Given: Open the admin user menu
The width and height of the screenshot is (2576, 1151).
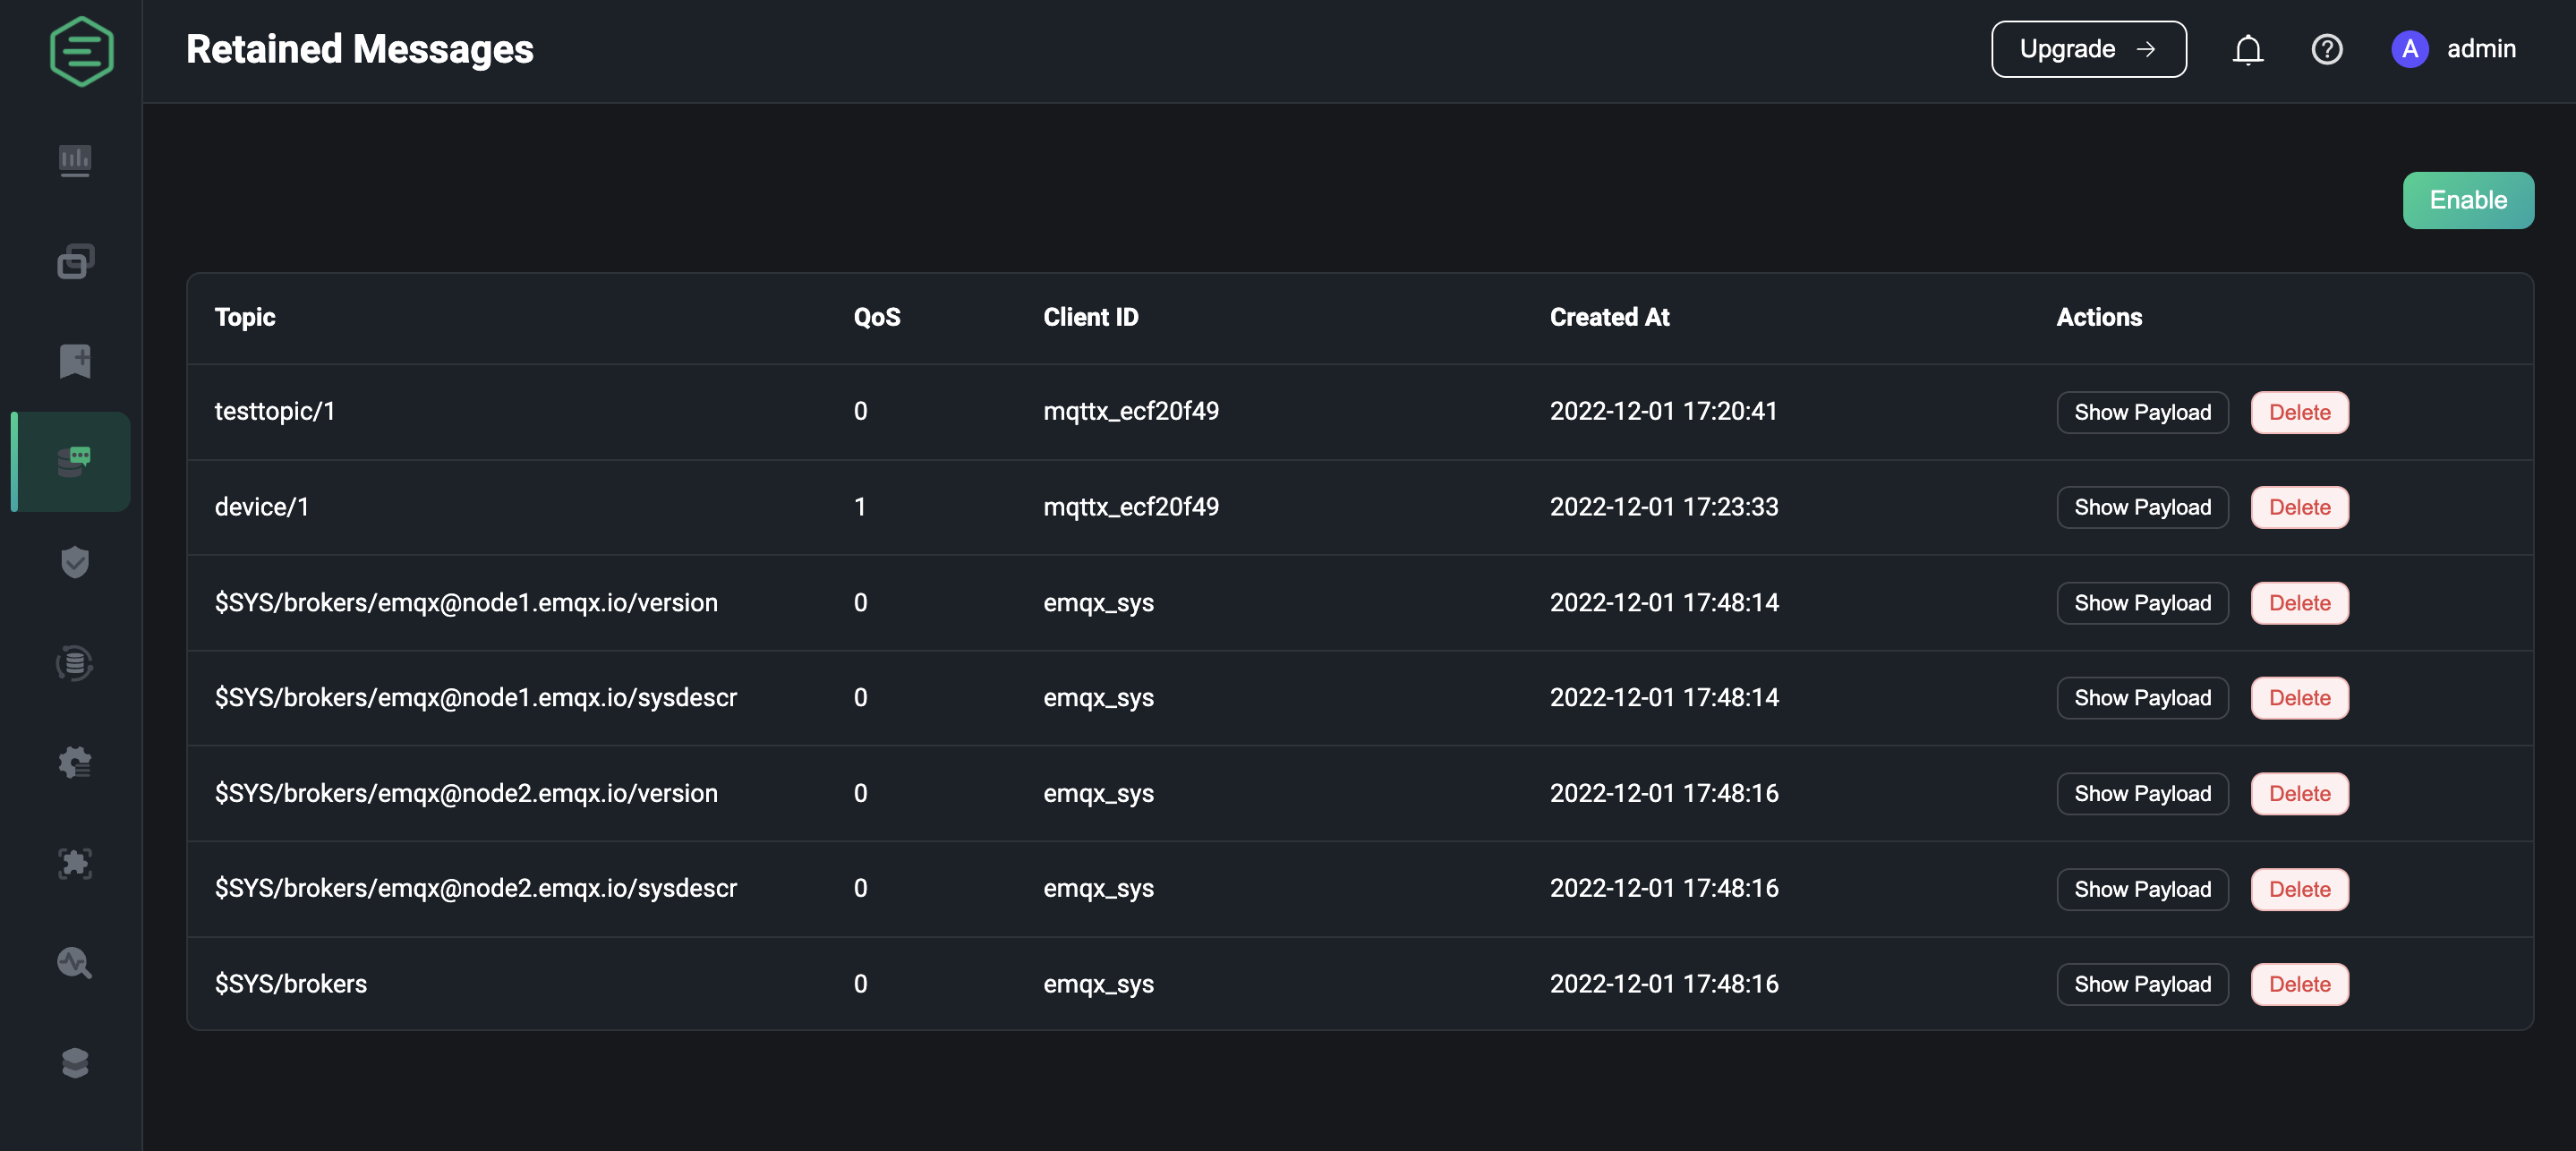Looking at the screenshot, I should pos(2454,49).
